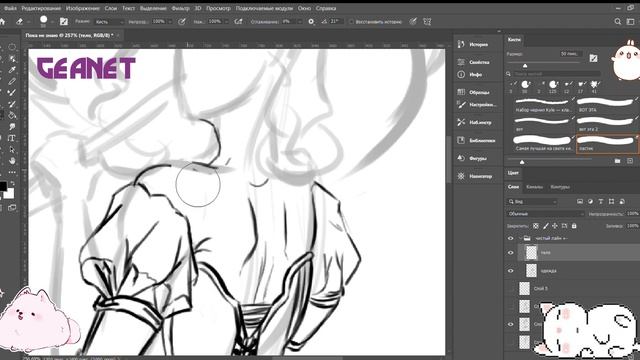Open the three-dots Edit Toolbar button
The height and width of the screenshot is (360, 640).
[12, 172]
